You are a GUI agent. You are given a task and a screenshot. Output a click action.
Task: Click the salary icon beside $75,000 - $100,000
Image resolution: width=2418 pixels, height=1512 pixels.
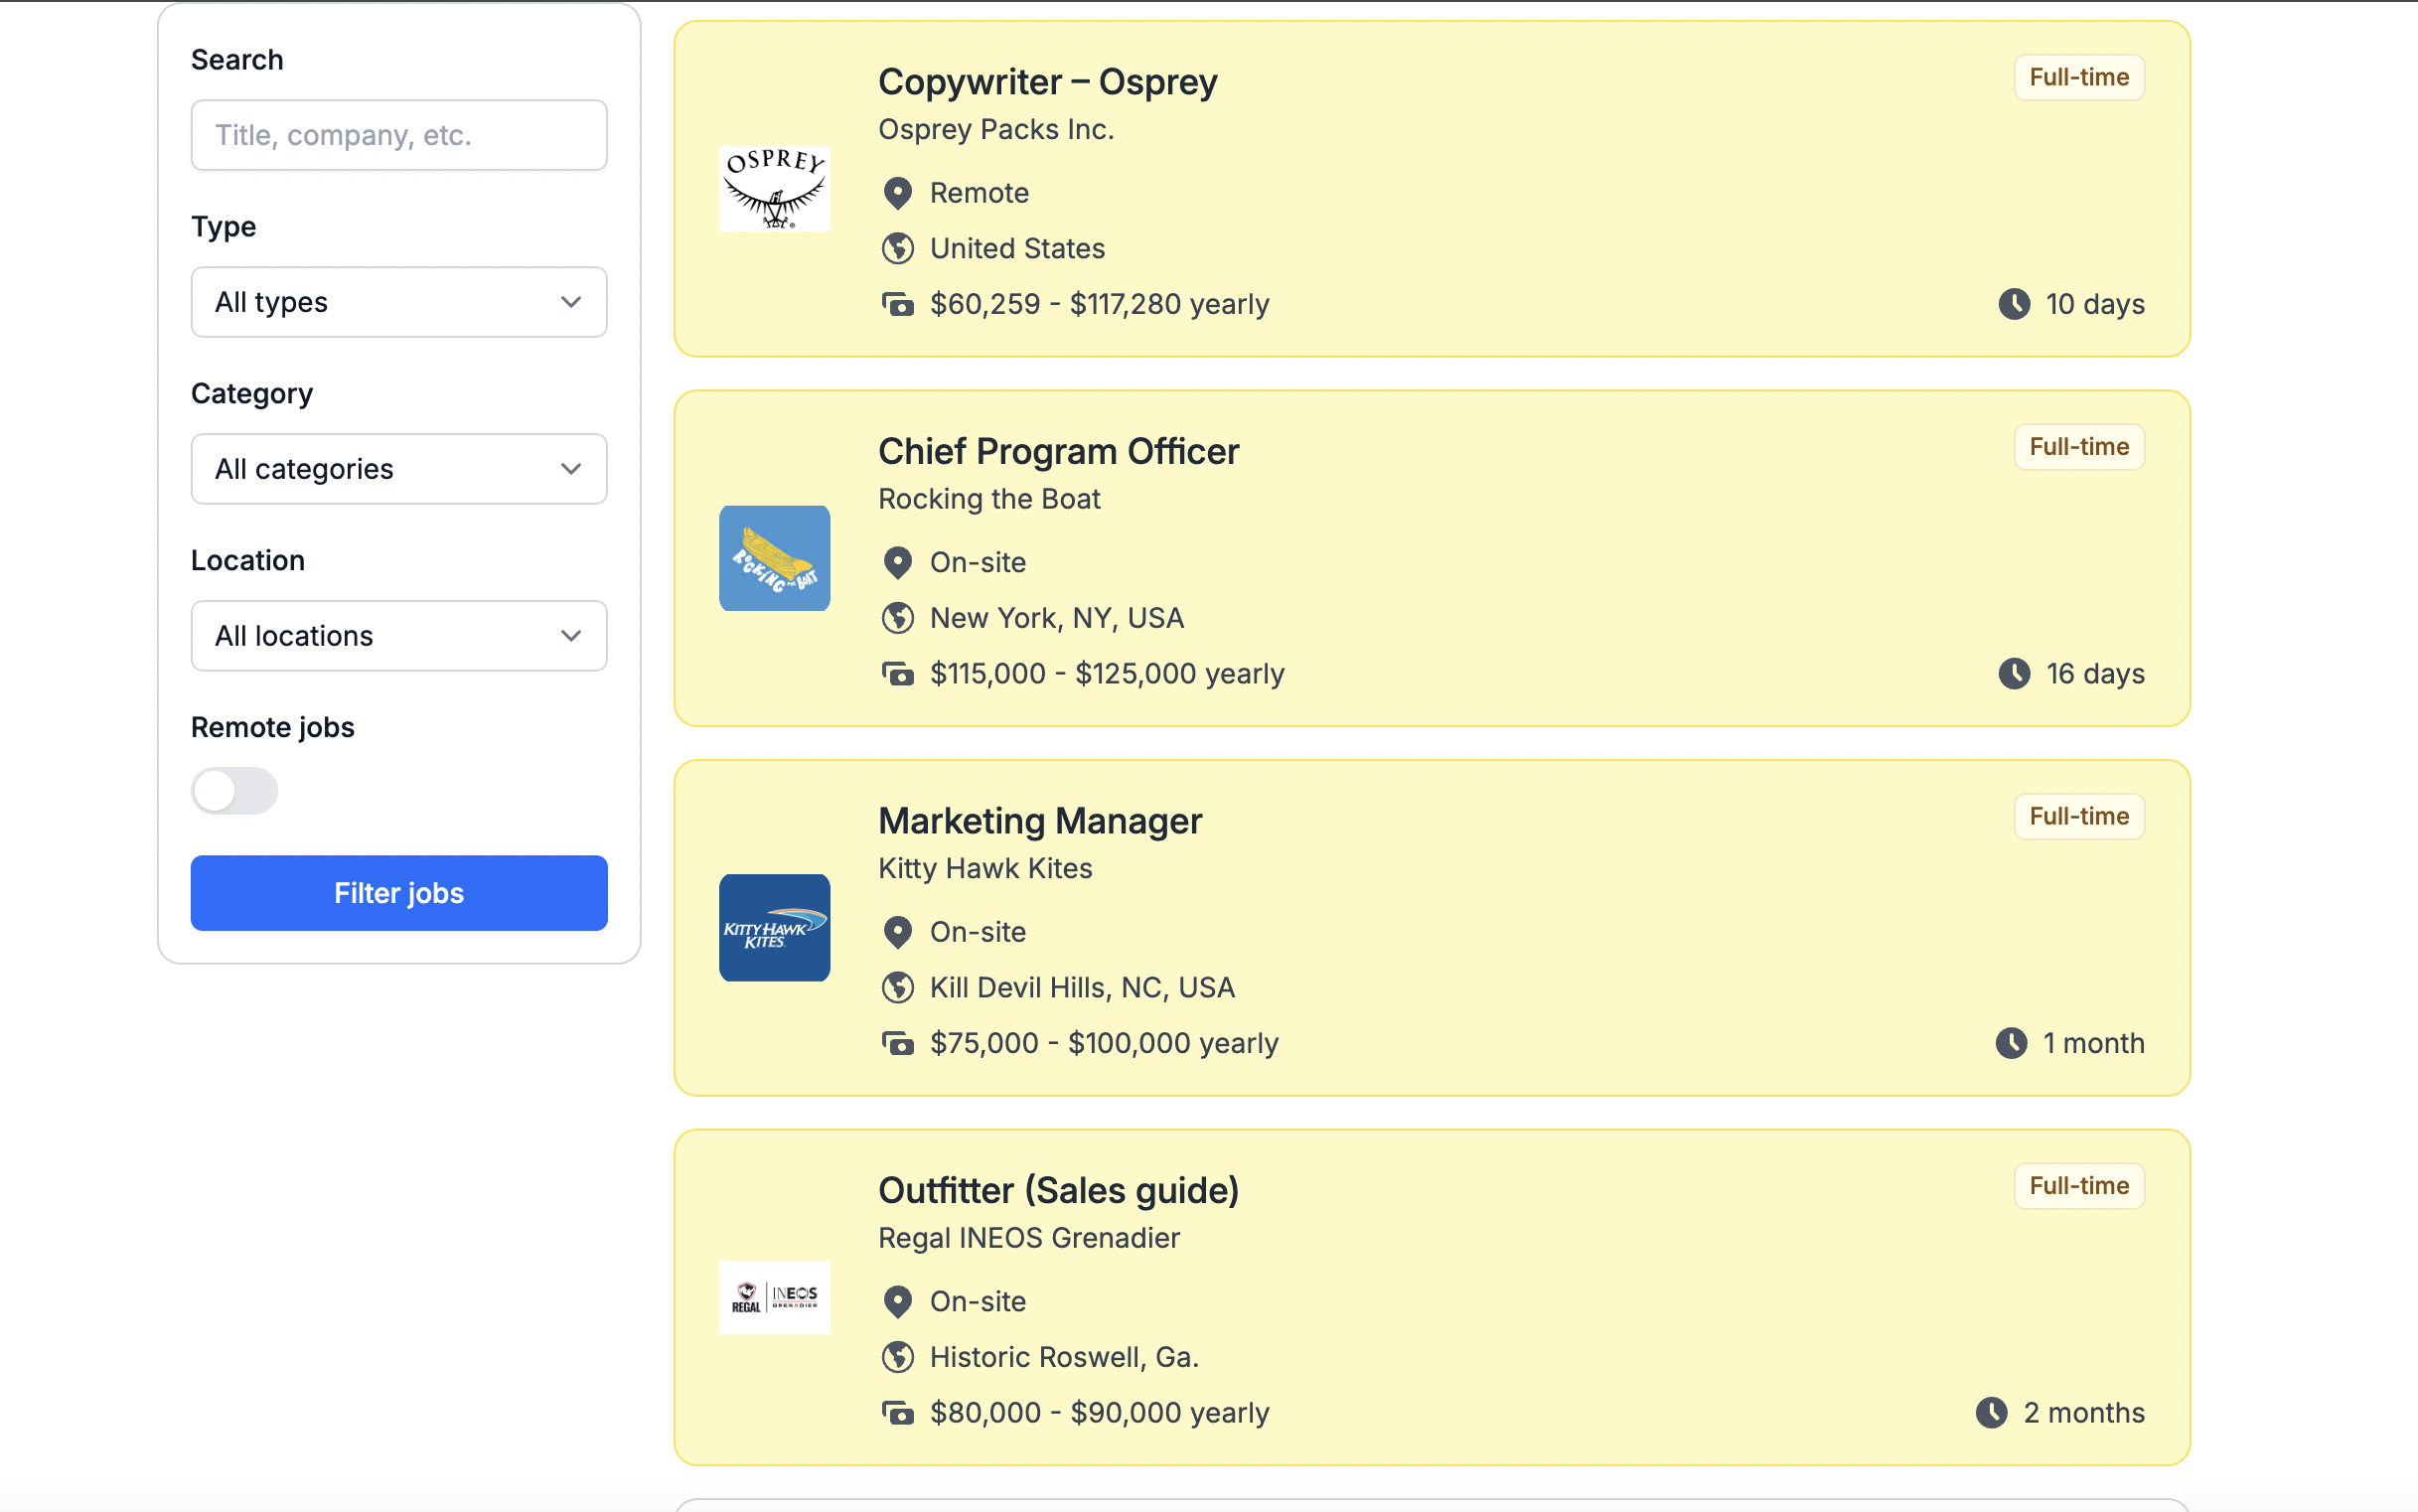pyautogui.click(x=897, y=1043)
